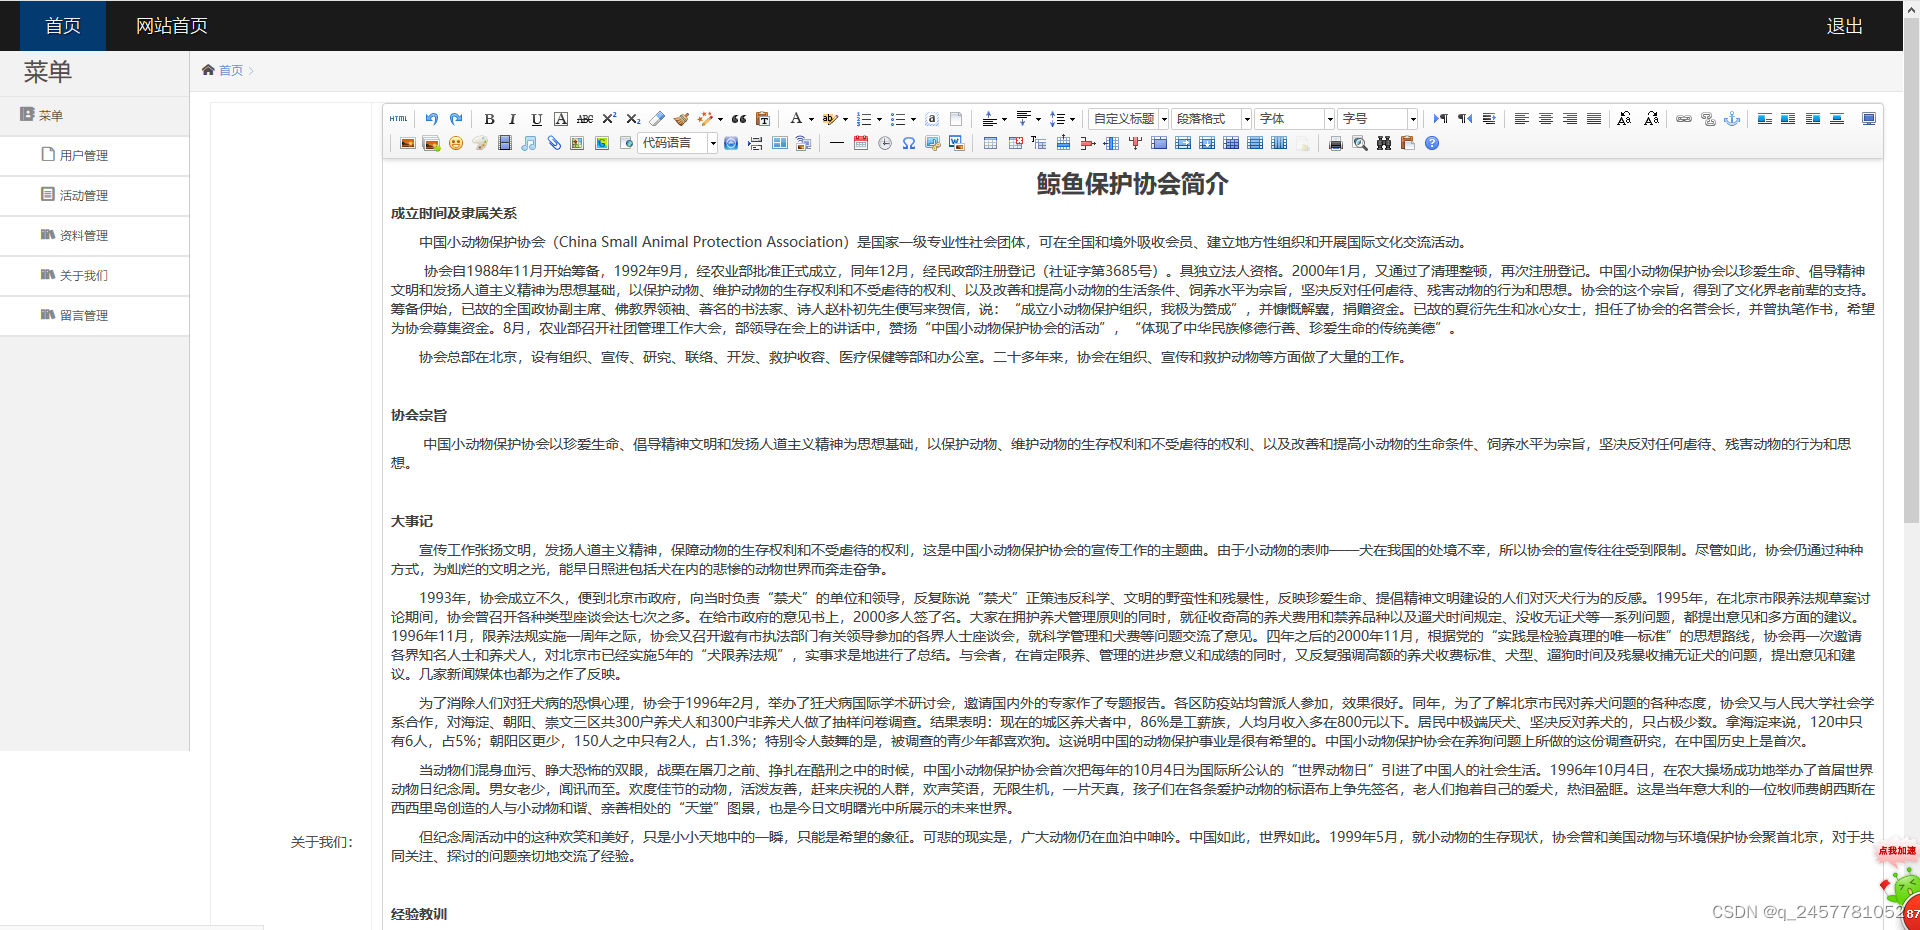The height and width of the screenshot is (930, 1920).
Task: Click the Undo arrow icon
Action: coord(432,119)
